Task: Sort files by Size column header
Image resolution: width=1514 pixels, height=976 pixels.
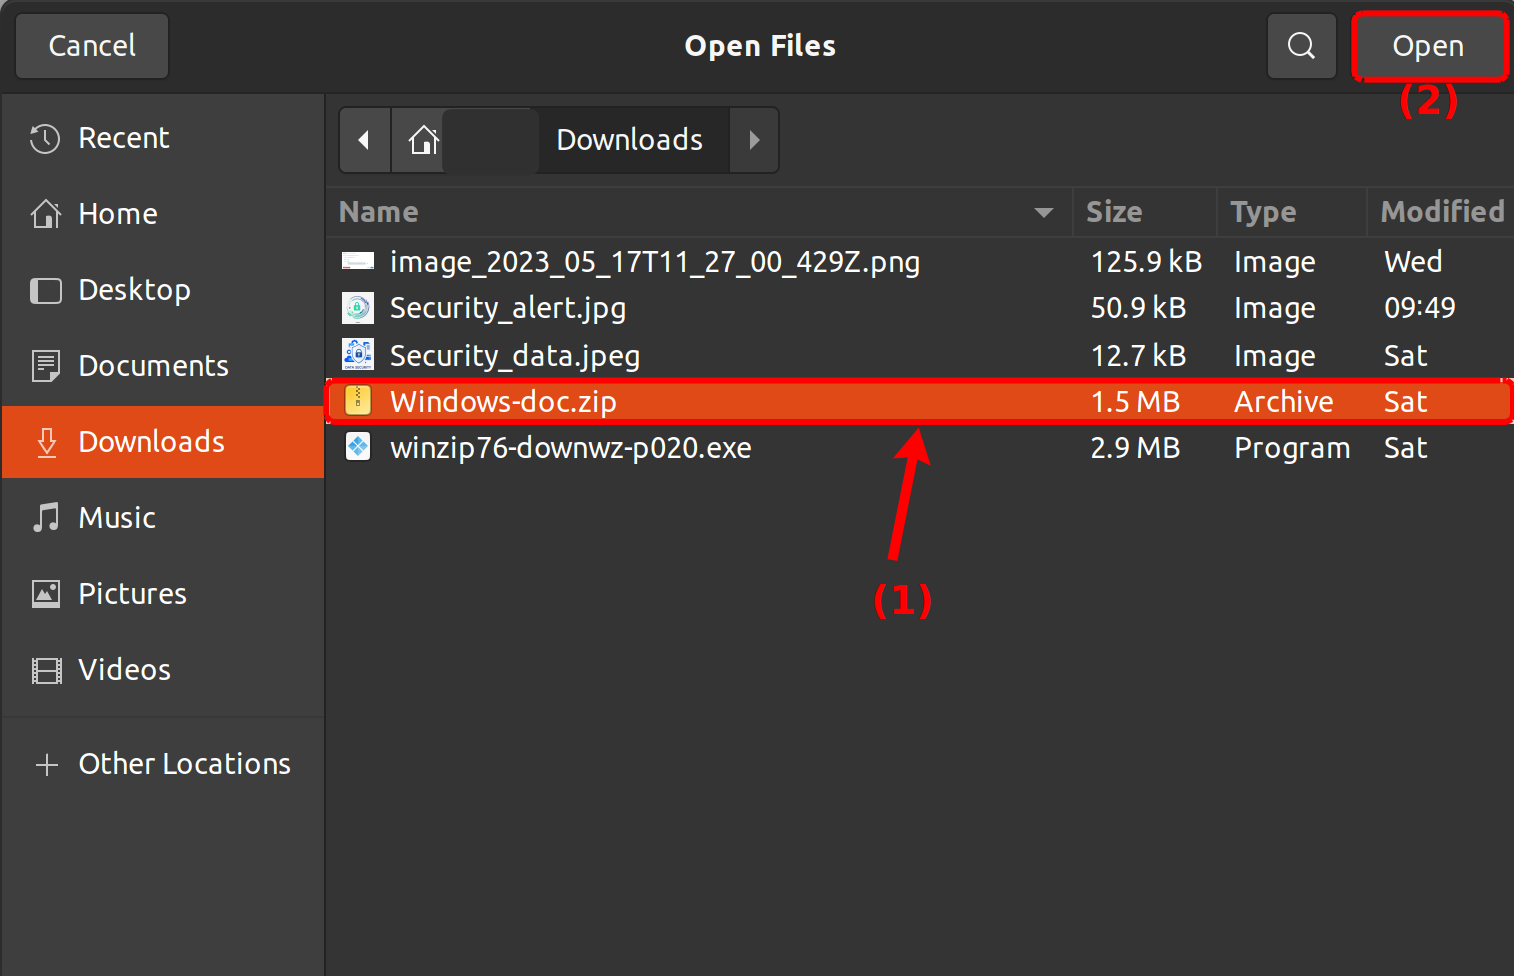Action: tap(1114, 212)
